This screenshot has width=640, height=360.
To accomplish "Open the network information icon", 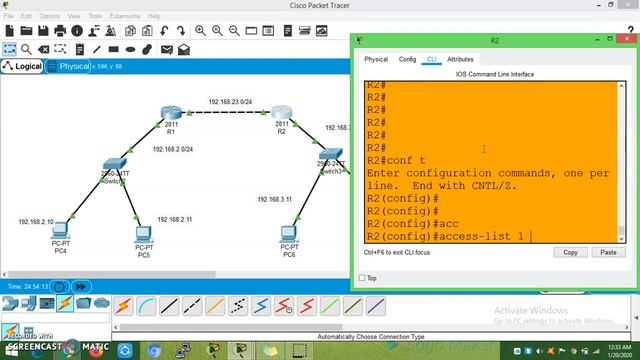I will (x=77, y=31).
